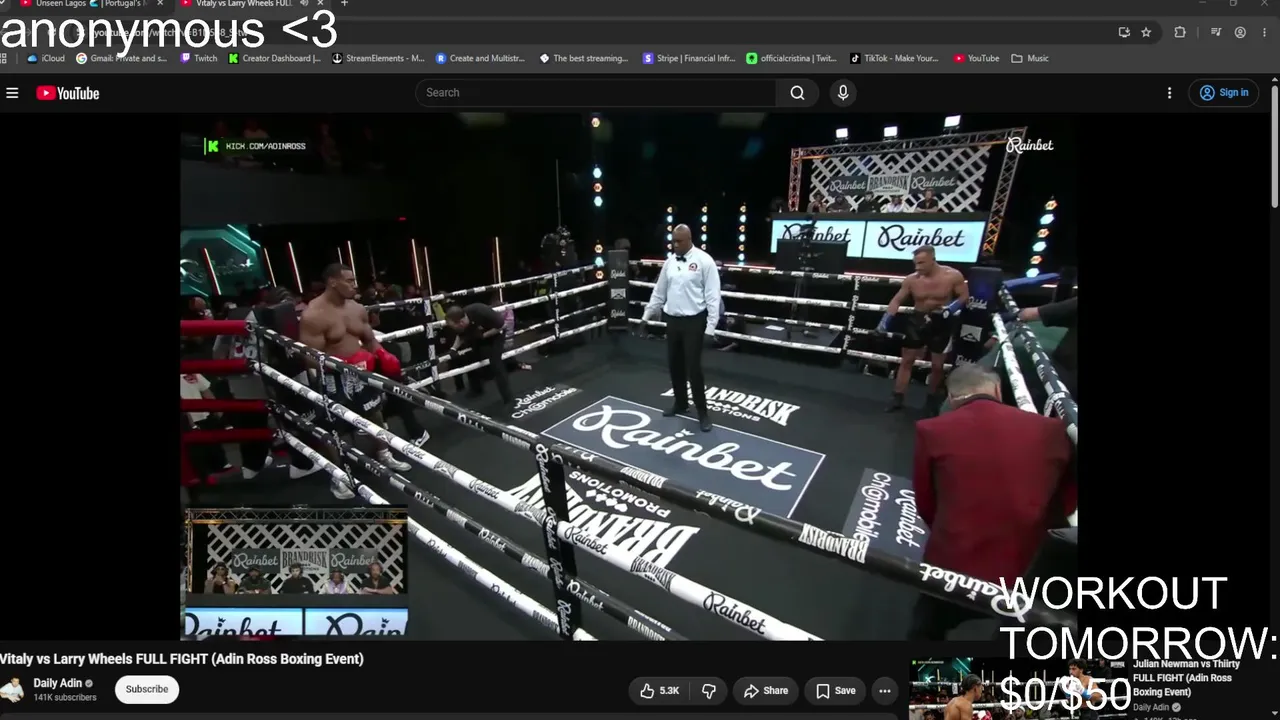This screenshot has width=1280, height=720.
Task: Open the Twitch bookmark
Action: pyautogui.click(x=199, y=58)
